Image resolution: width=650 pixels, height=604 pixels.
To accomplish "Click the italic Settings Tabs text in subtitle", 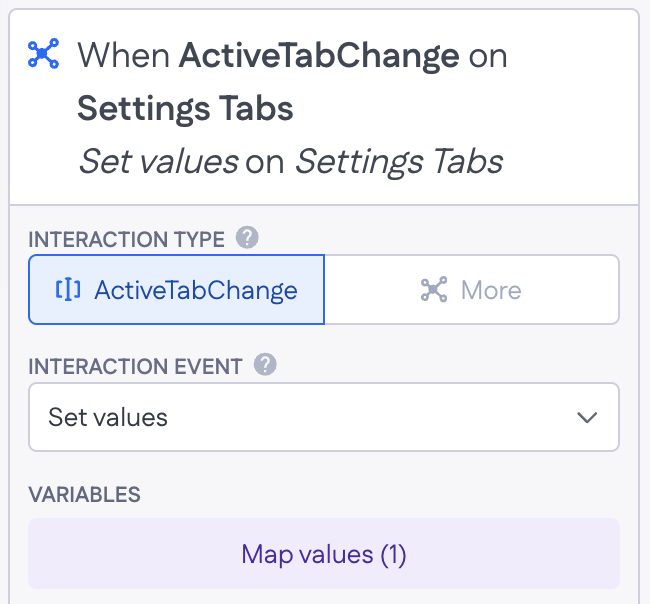I will pyautogui.click(x=399, y=162).
